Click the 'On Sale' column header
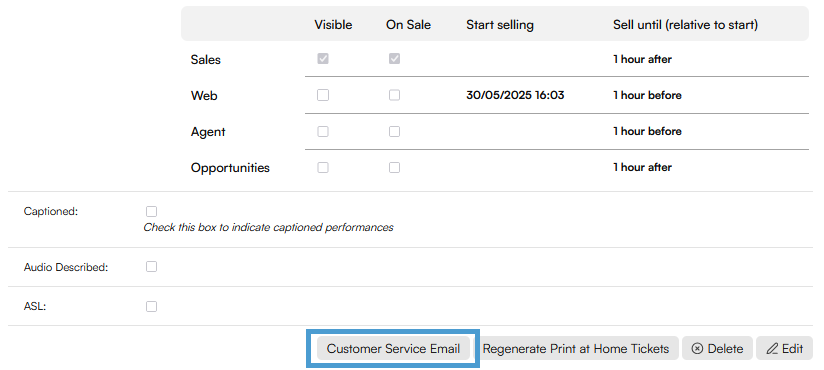The image size is (824, 370). pos(408,25)
